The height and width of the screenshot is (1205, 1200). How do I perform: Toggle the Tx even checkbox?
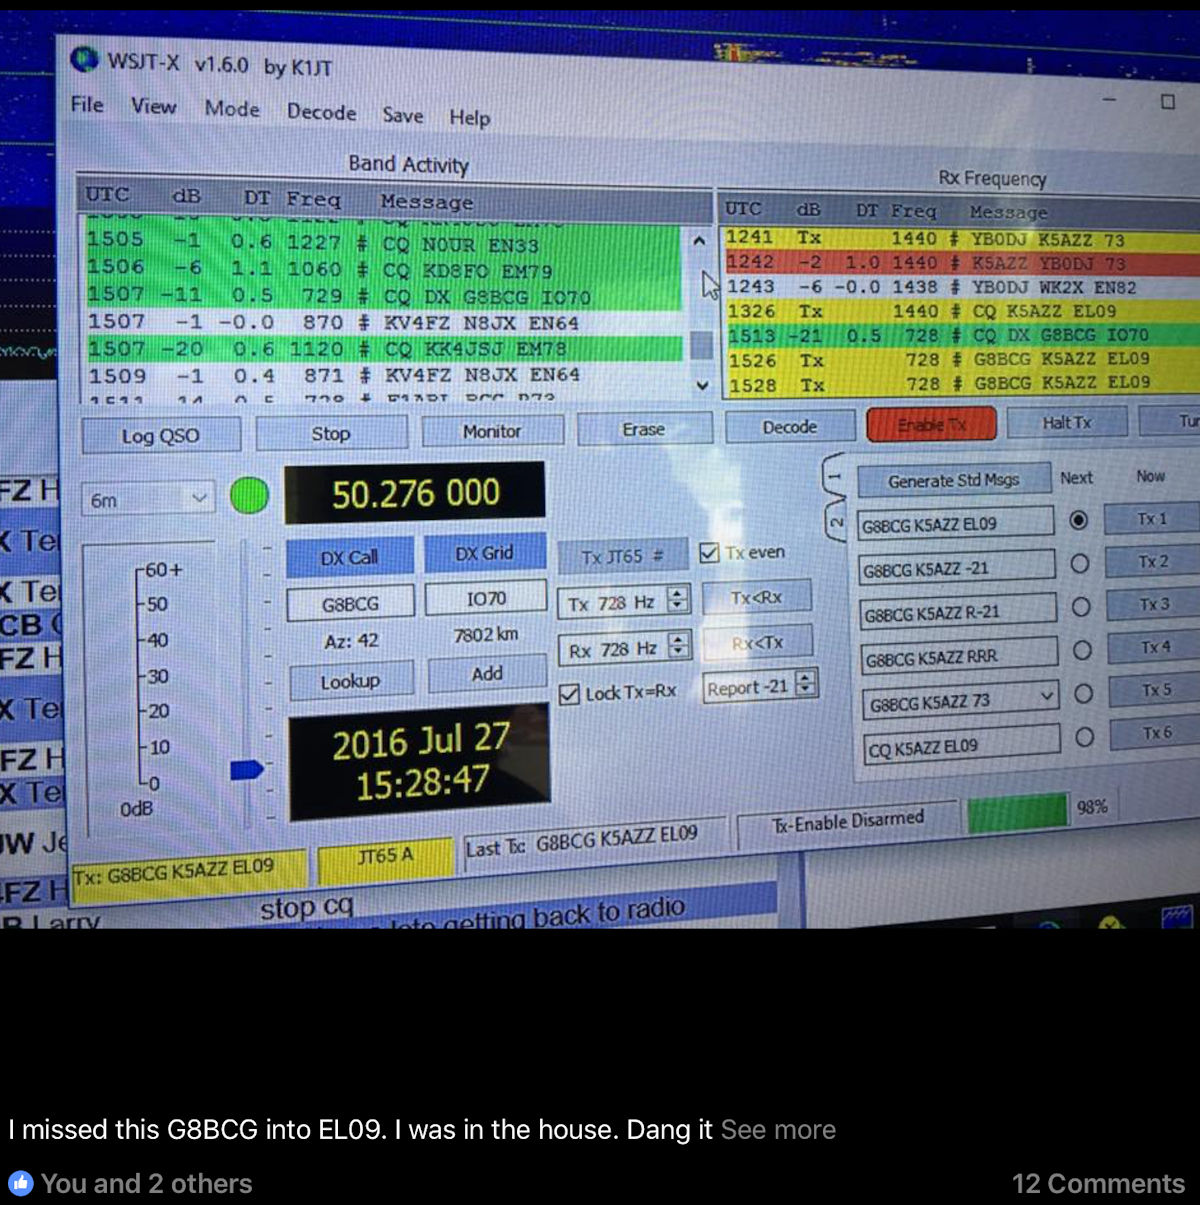[710, 552]
